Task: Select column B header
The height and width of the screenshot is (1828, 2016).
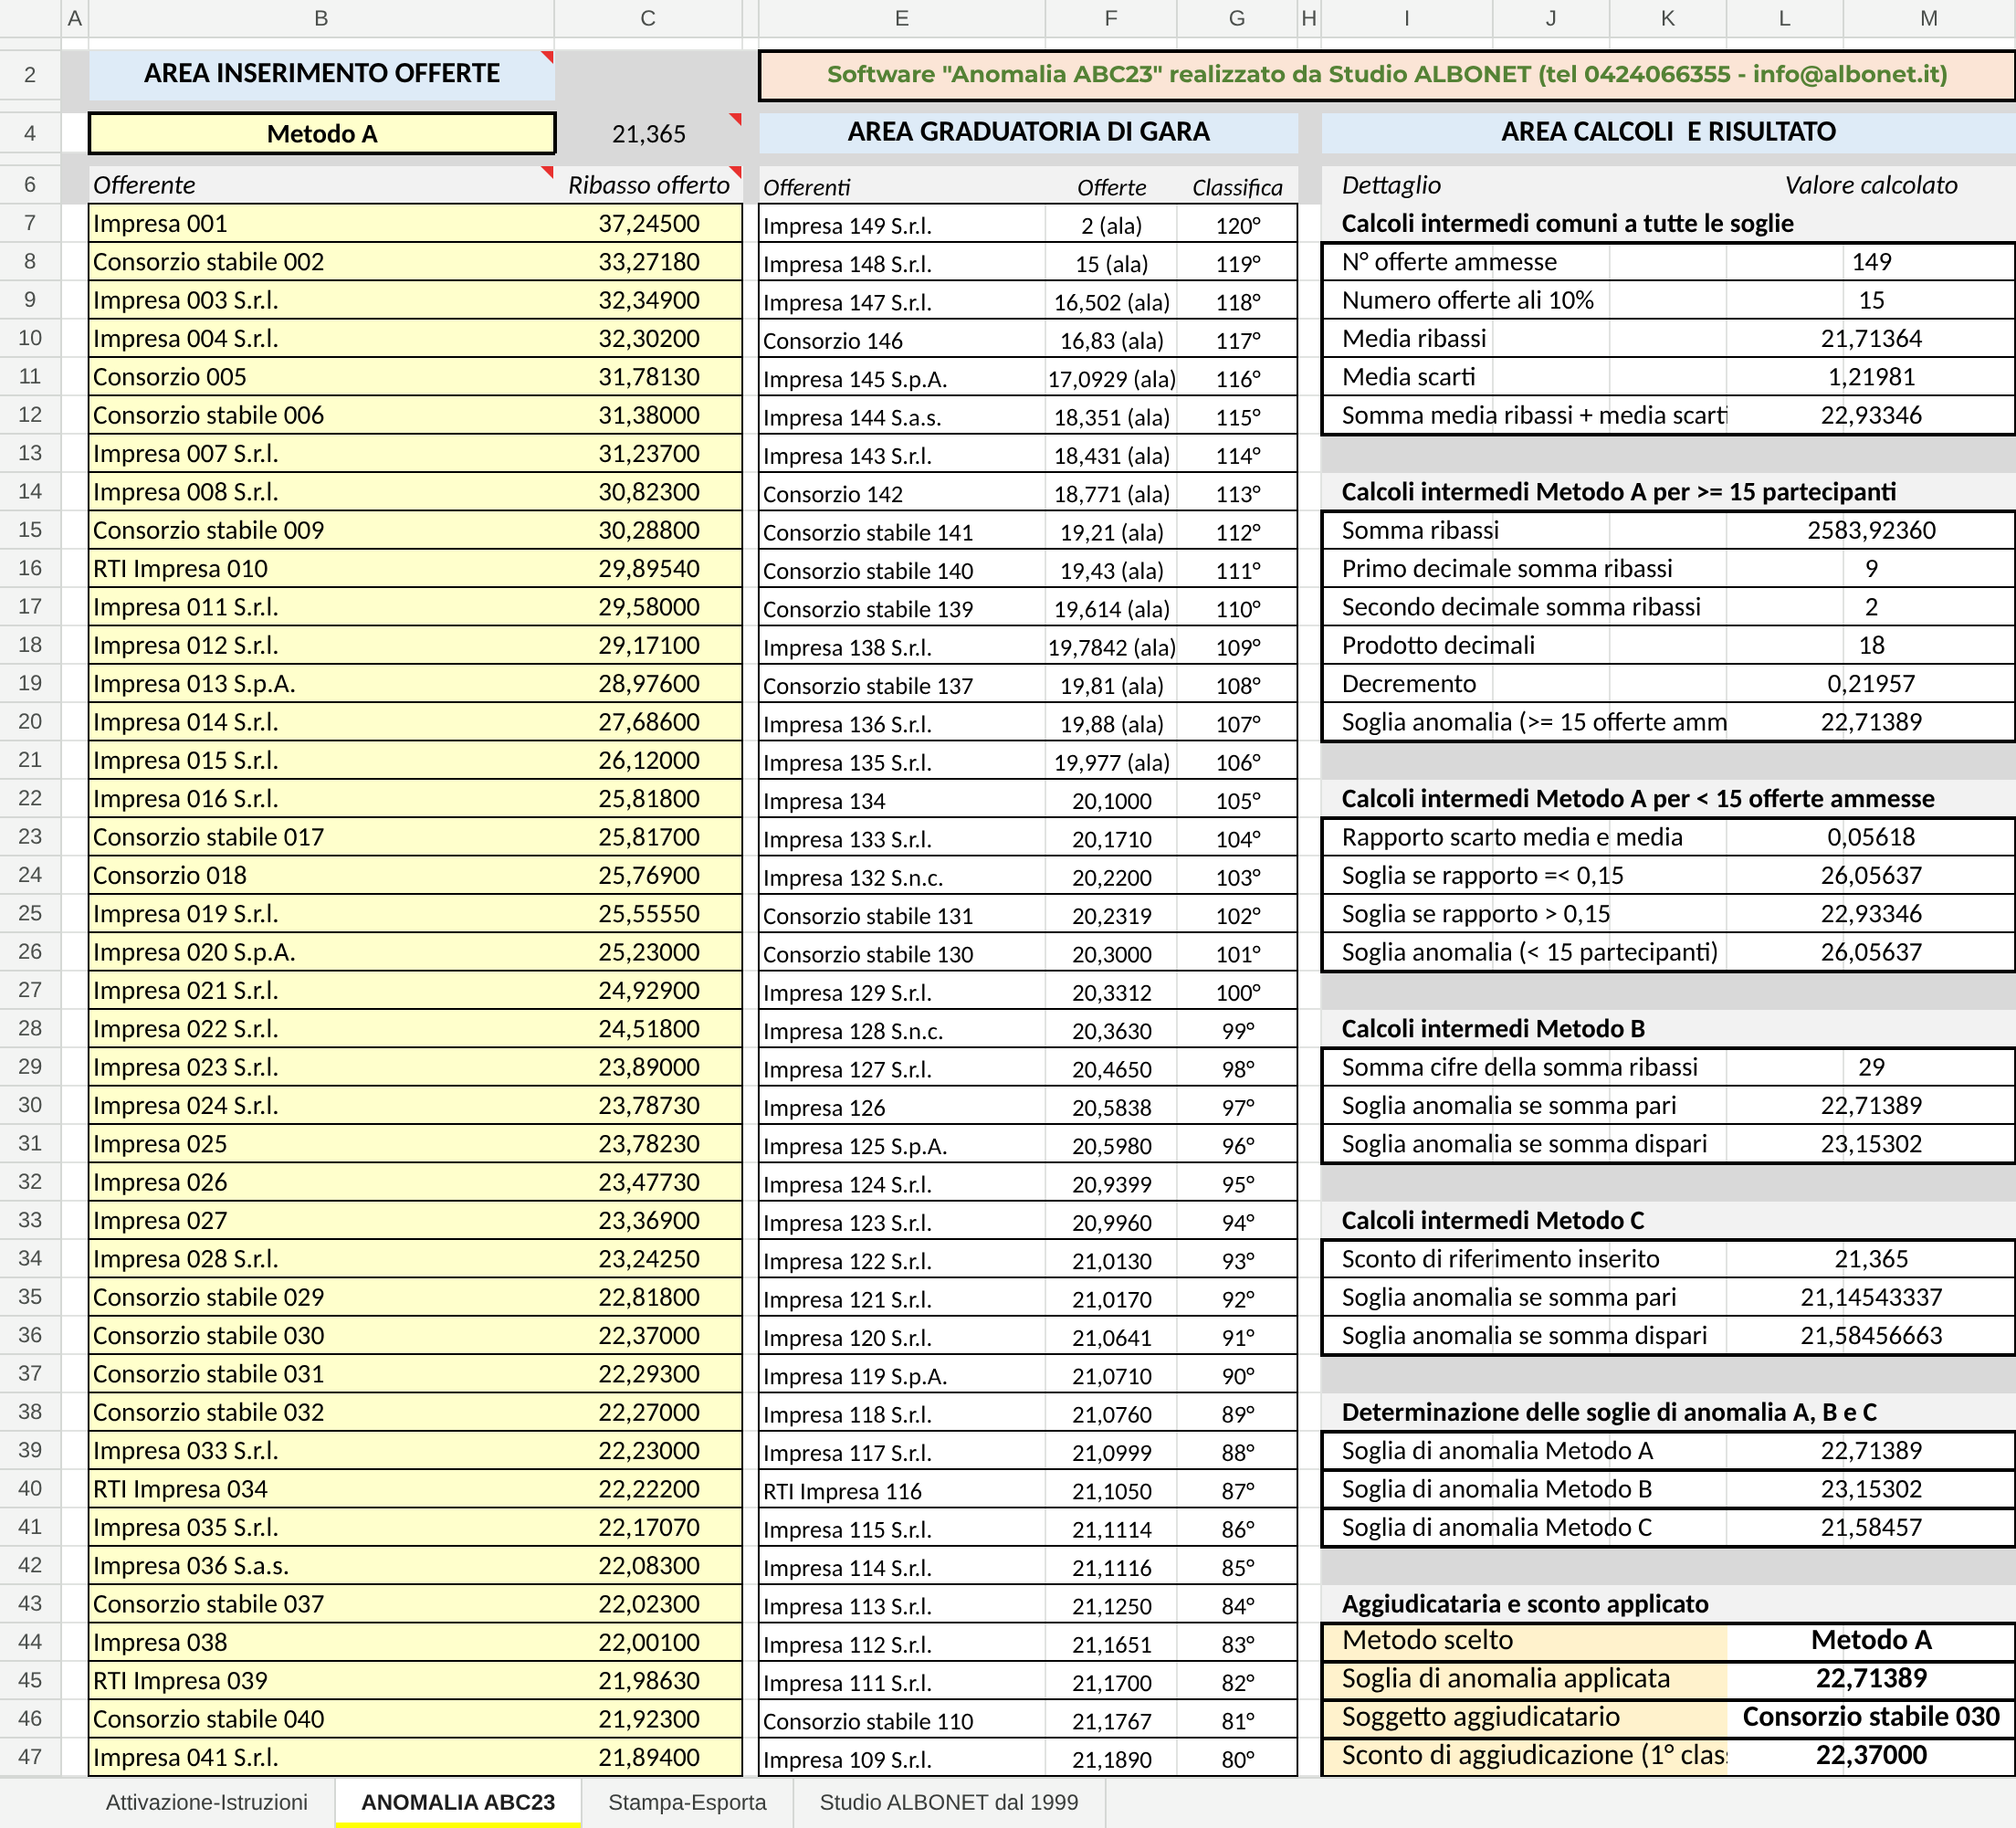Action: pyautogui.click(x=321, y=18)
